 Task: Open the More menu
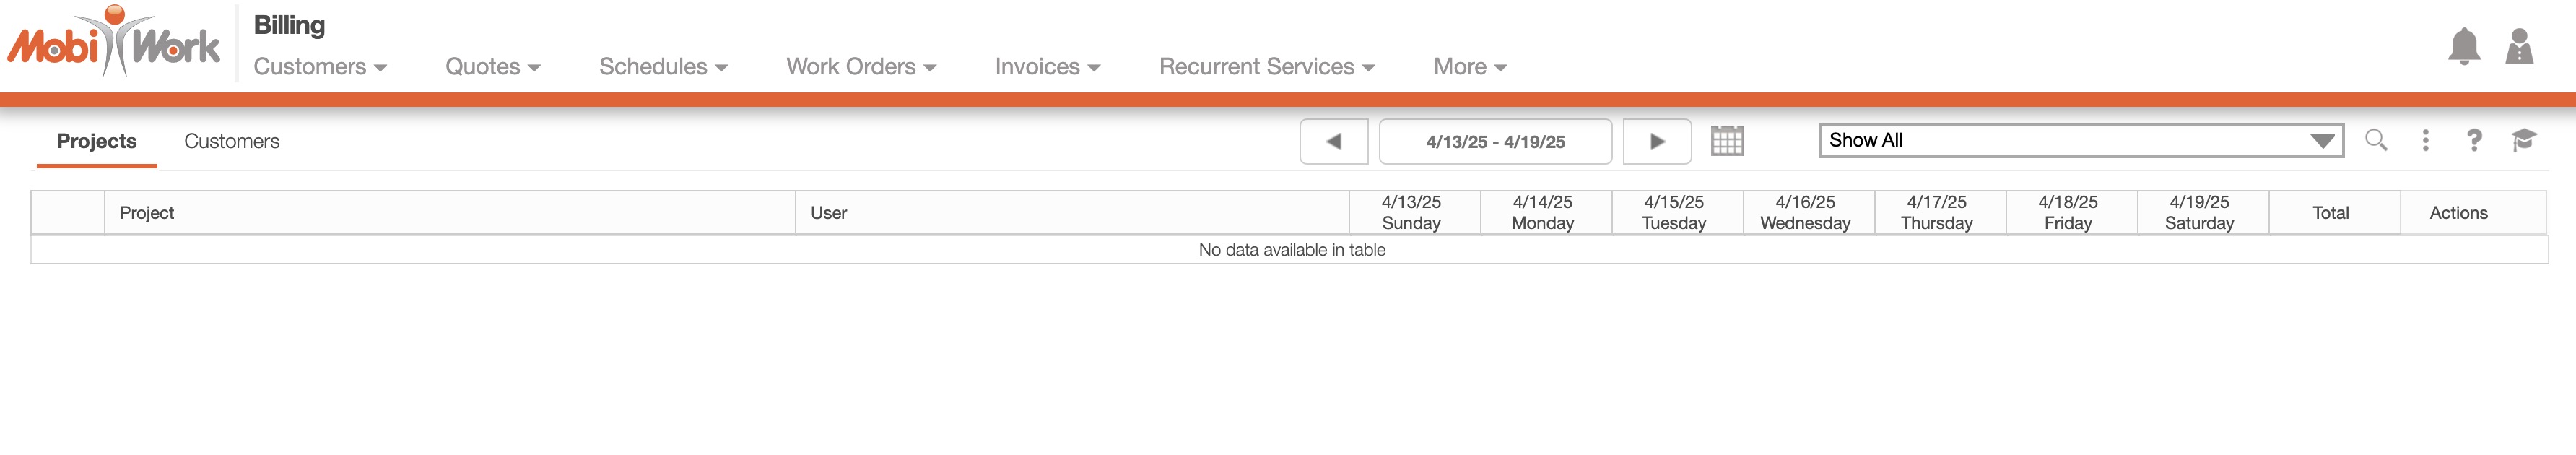click(x=1470, y=67)
